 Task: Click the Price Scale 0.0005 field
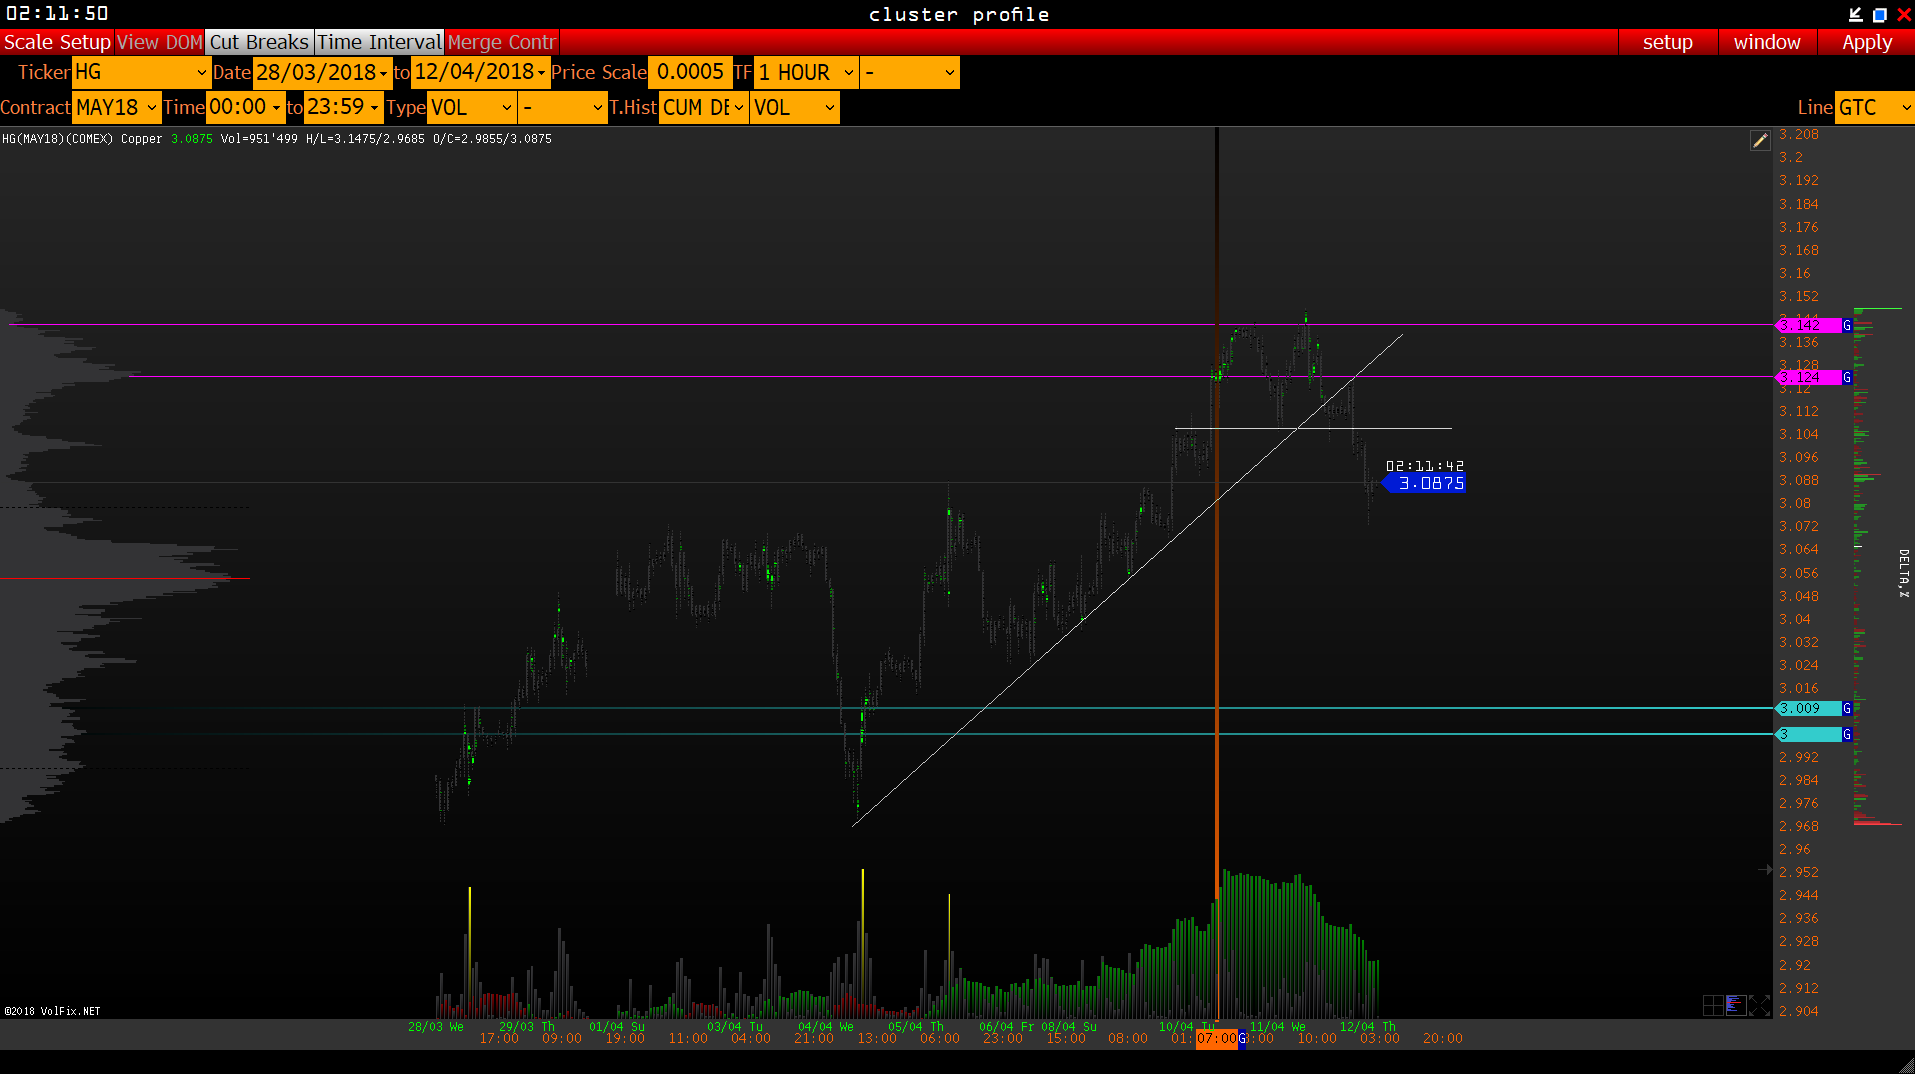coord(690,72)
